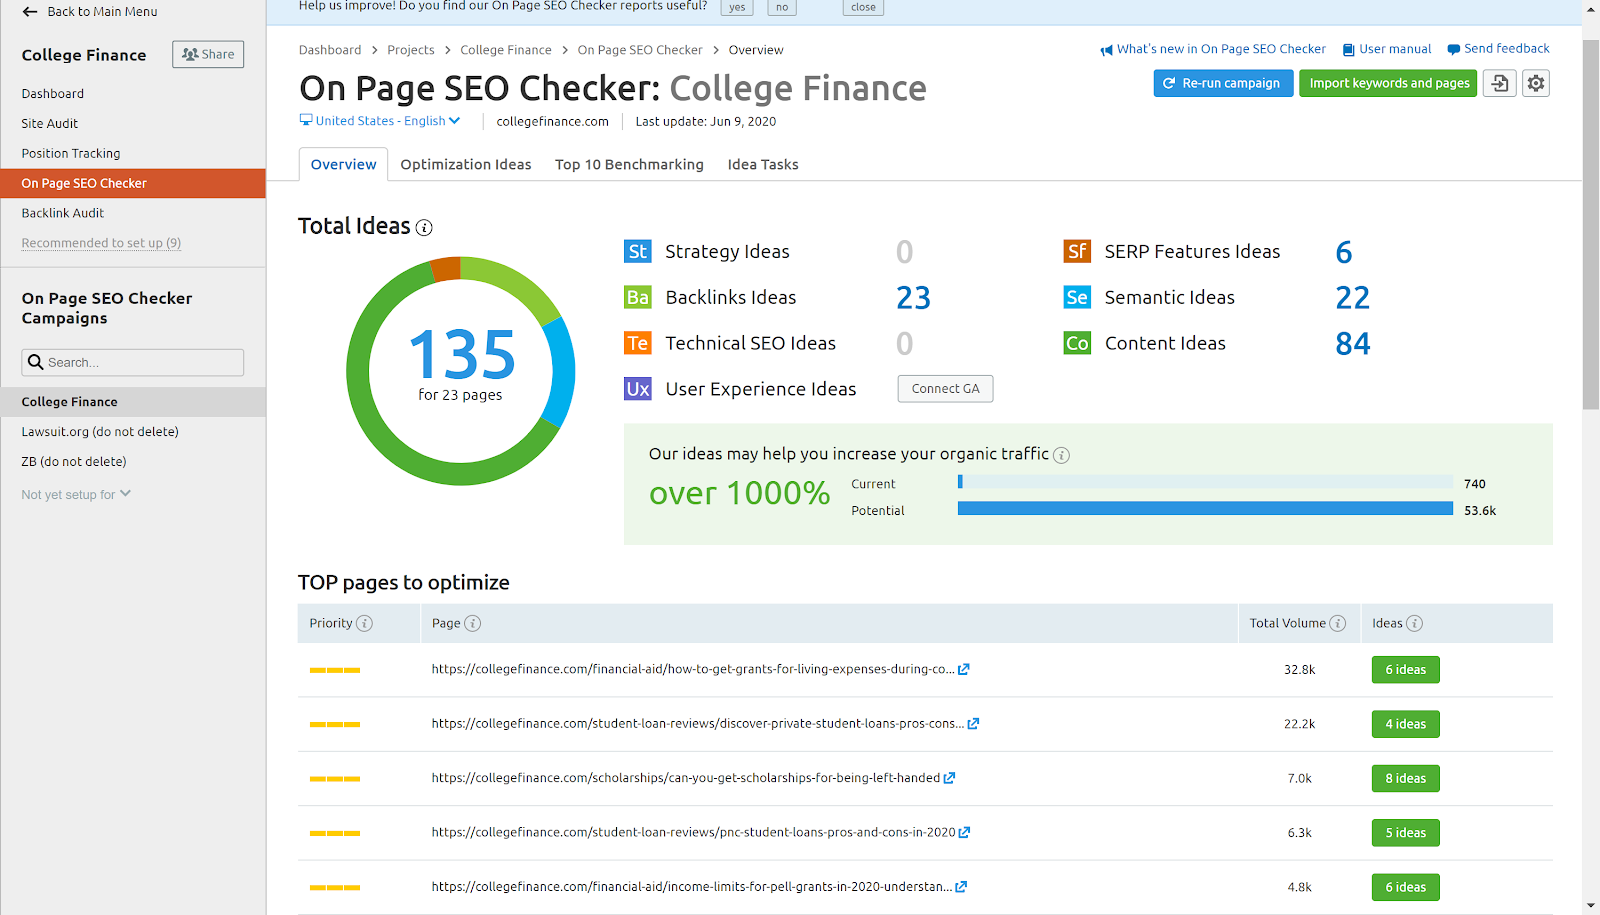Screen dimensions: 1600x915
Task: Click the Current traffic progress bar
Action: (1205, 482)
